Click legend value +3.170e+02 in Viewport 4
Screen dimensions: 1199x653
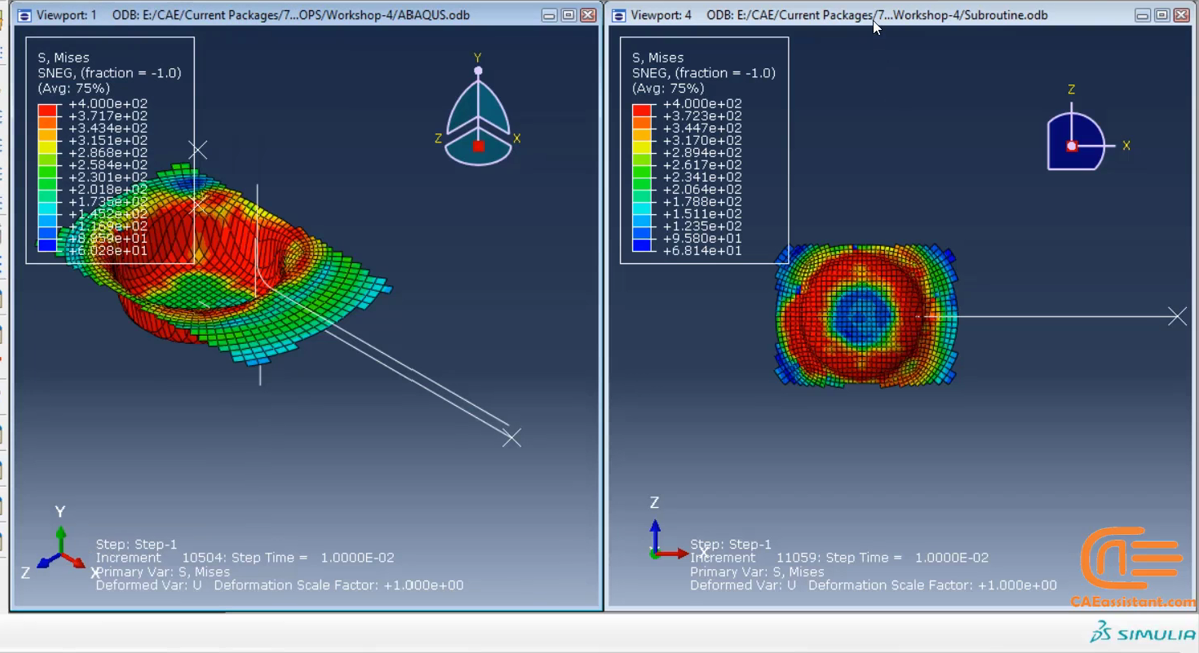[x=702, y=141]
